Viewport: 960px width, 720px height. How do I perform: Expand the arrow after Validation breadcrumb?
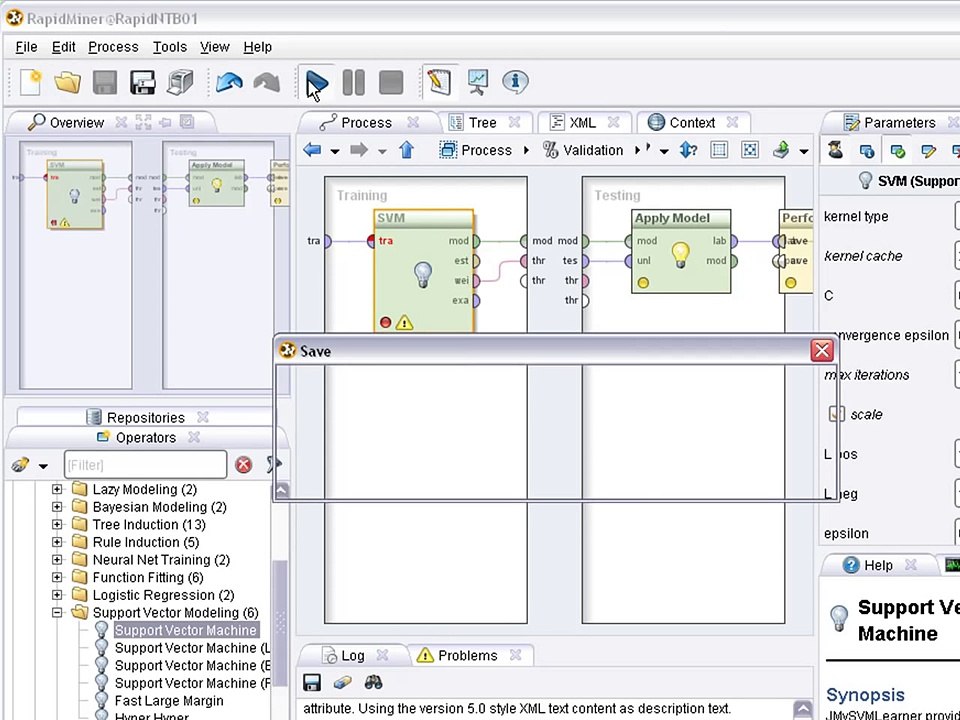point(637,150)
